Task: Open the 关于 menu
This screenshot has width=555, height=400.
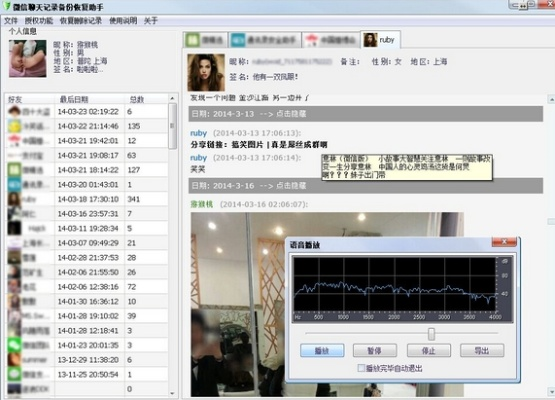Action: 150,21
